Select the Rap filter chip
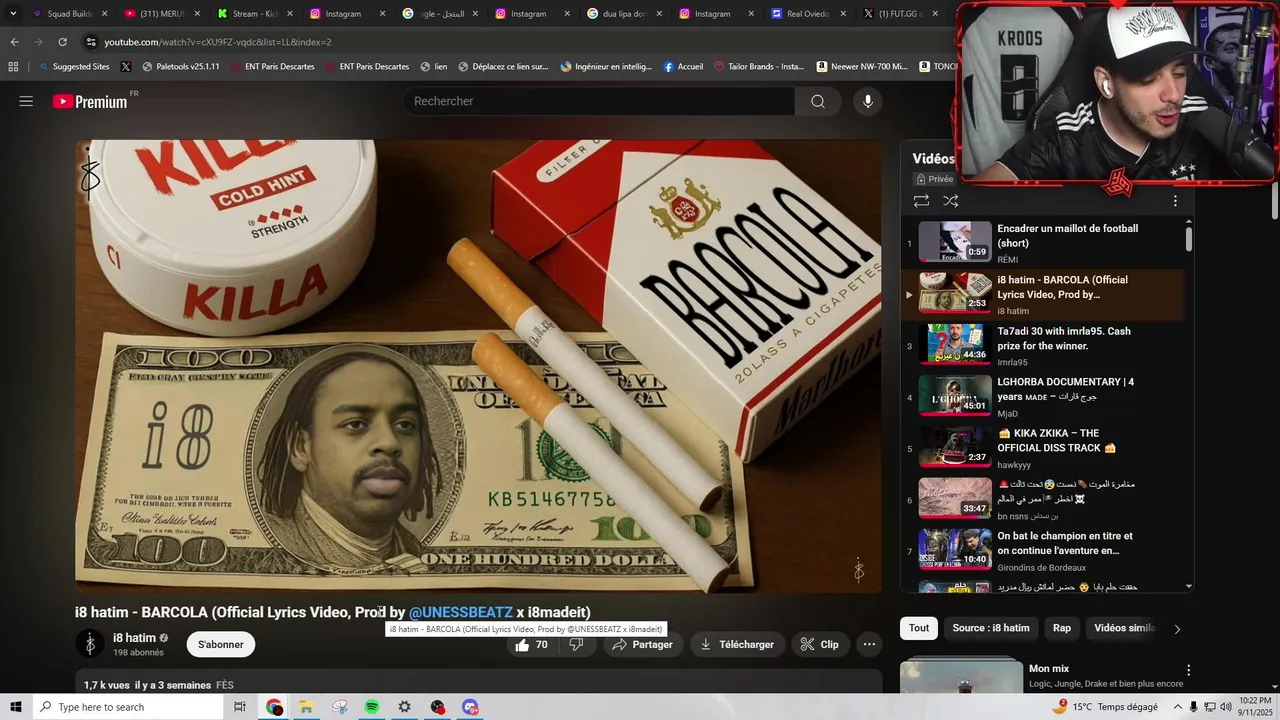 1062,628
